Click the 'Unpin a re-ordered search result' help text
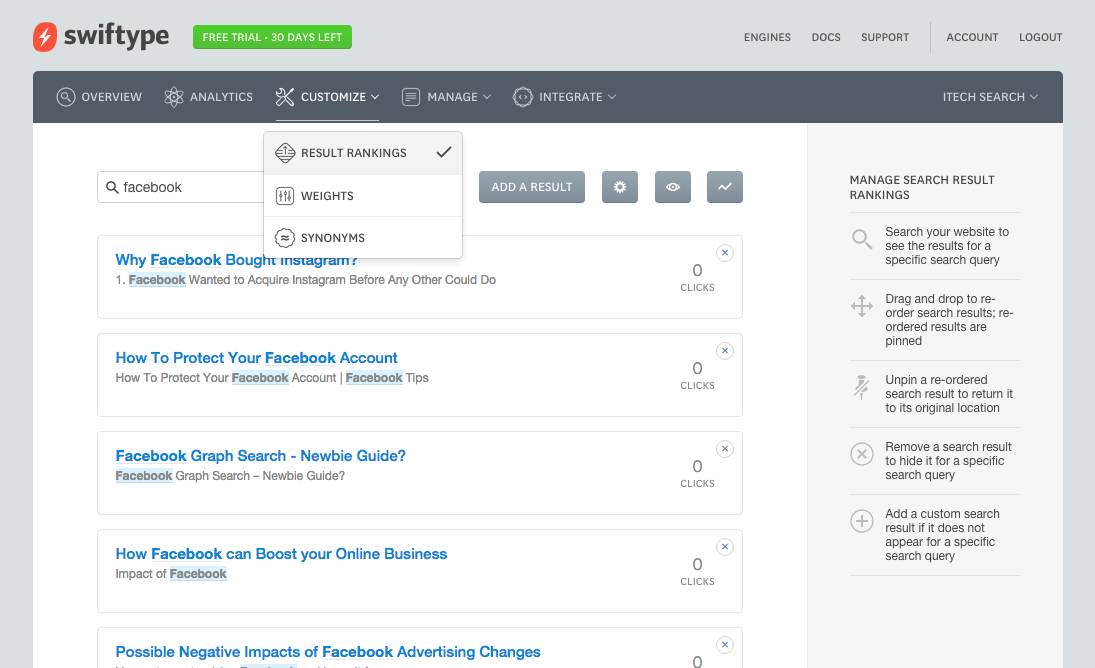The image size is (1095, 668). [x=949, y=394]
